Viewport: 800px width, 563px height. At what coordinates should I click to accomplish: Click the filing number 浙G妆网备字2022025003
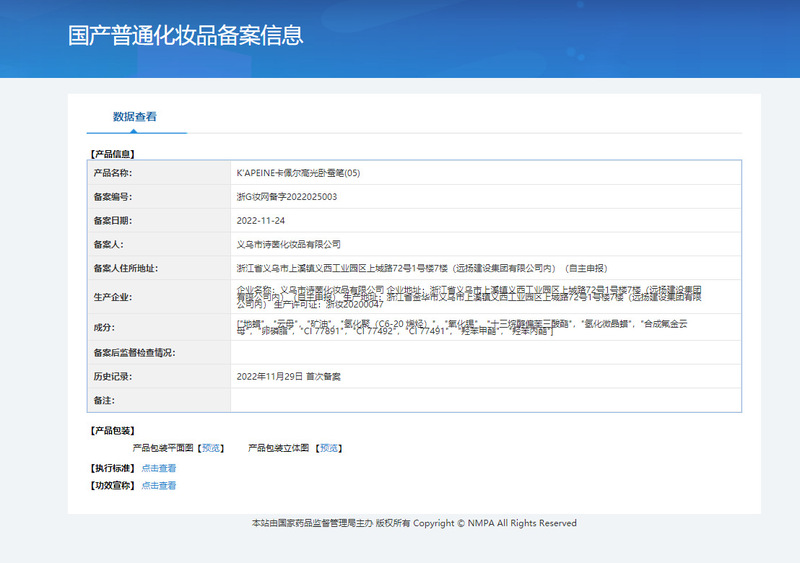pyautogui.click(x=286, y=197)
